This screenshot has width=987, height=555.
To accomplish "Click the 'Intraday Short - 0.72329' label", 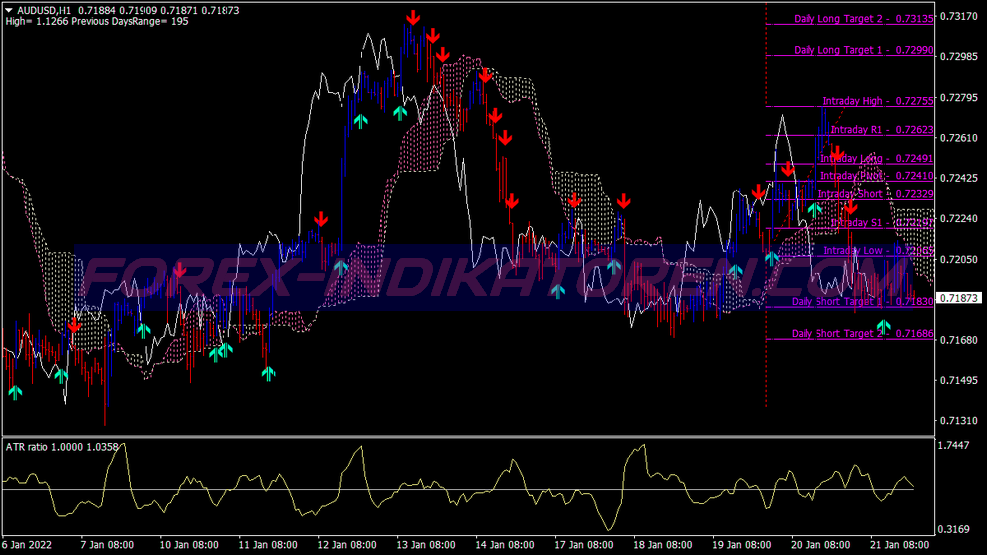I will (x=876, y=194).
